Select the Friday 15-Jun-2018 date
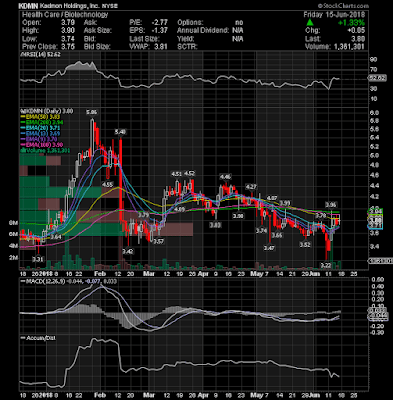393x400 pixels. point(334,15)
